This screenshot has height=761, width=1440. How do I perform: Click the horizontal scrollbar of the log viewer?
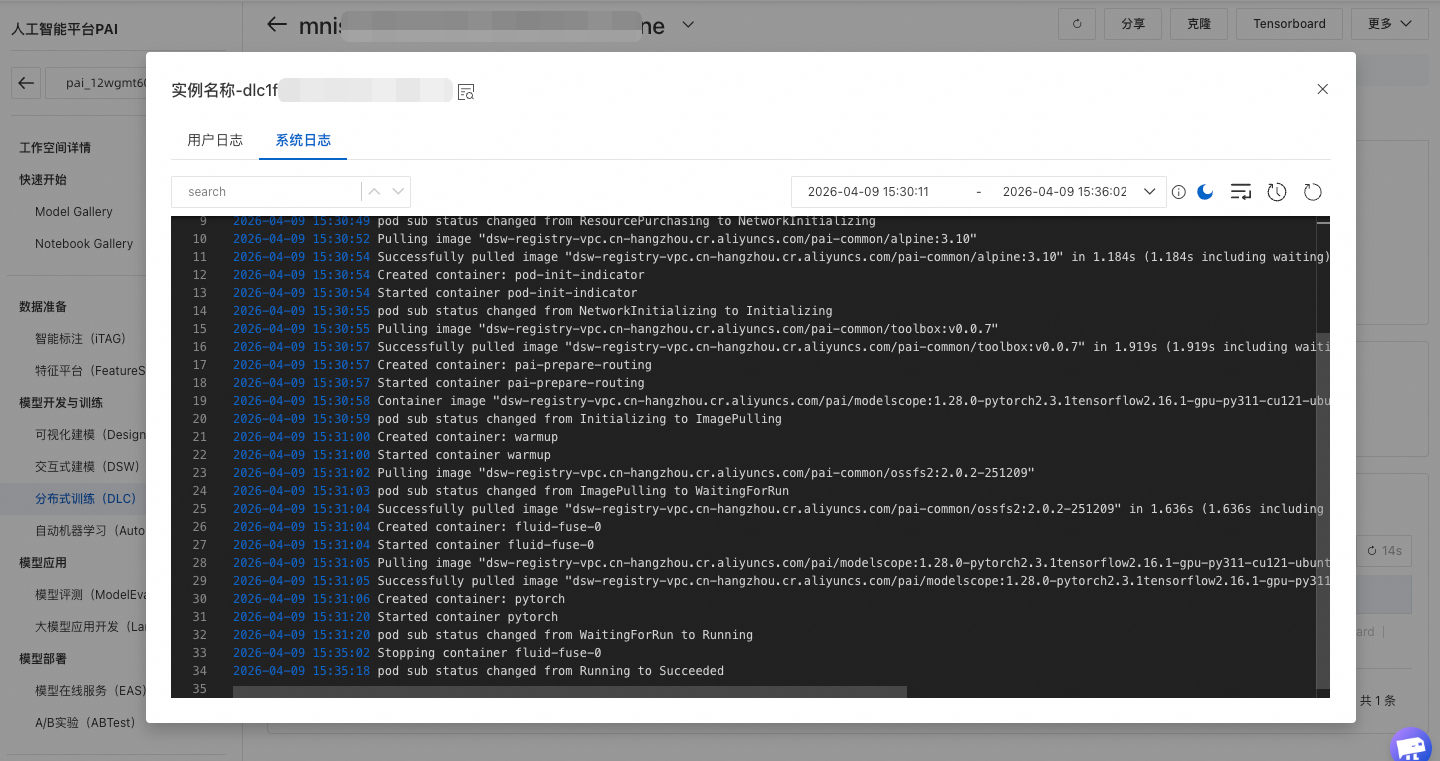(x=570, y=692)
